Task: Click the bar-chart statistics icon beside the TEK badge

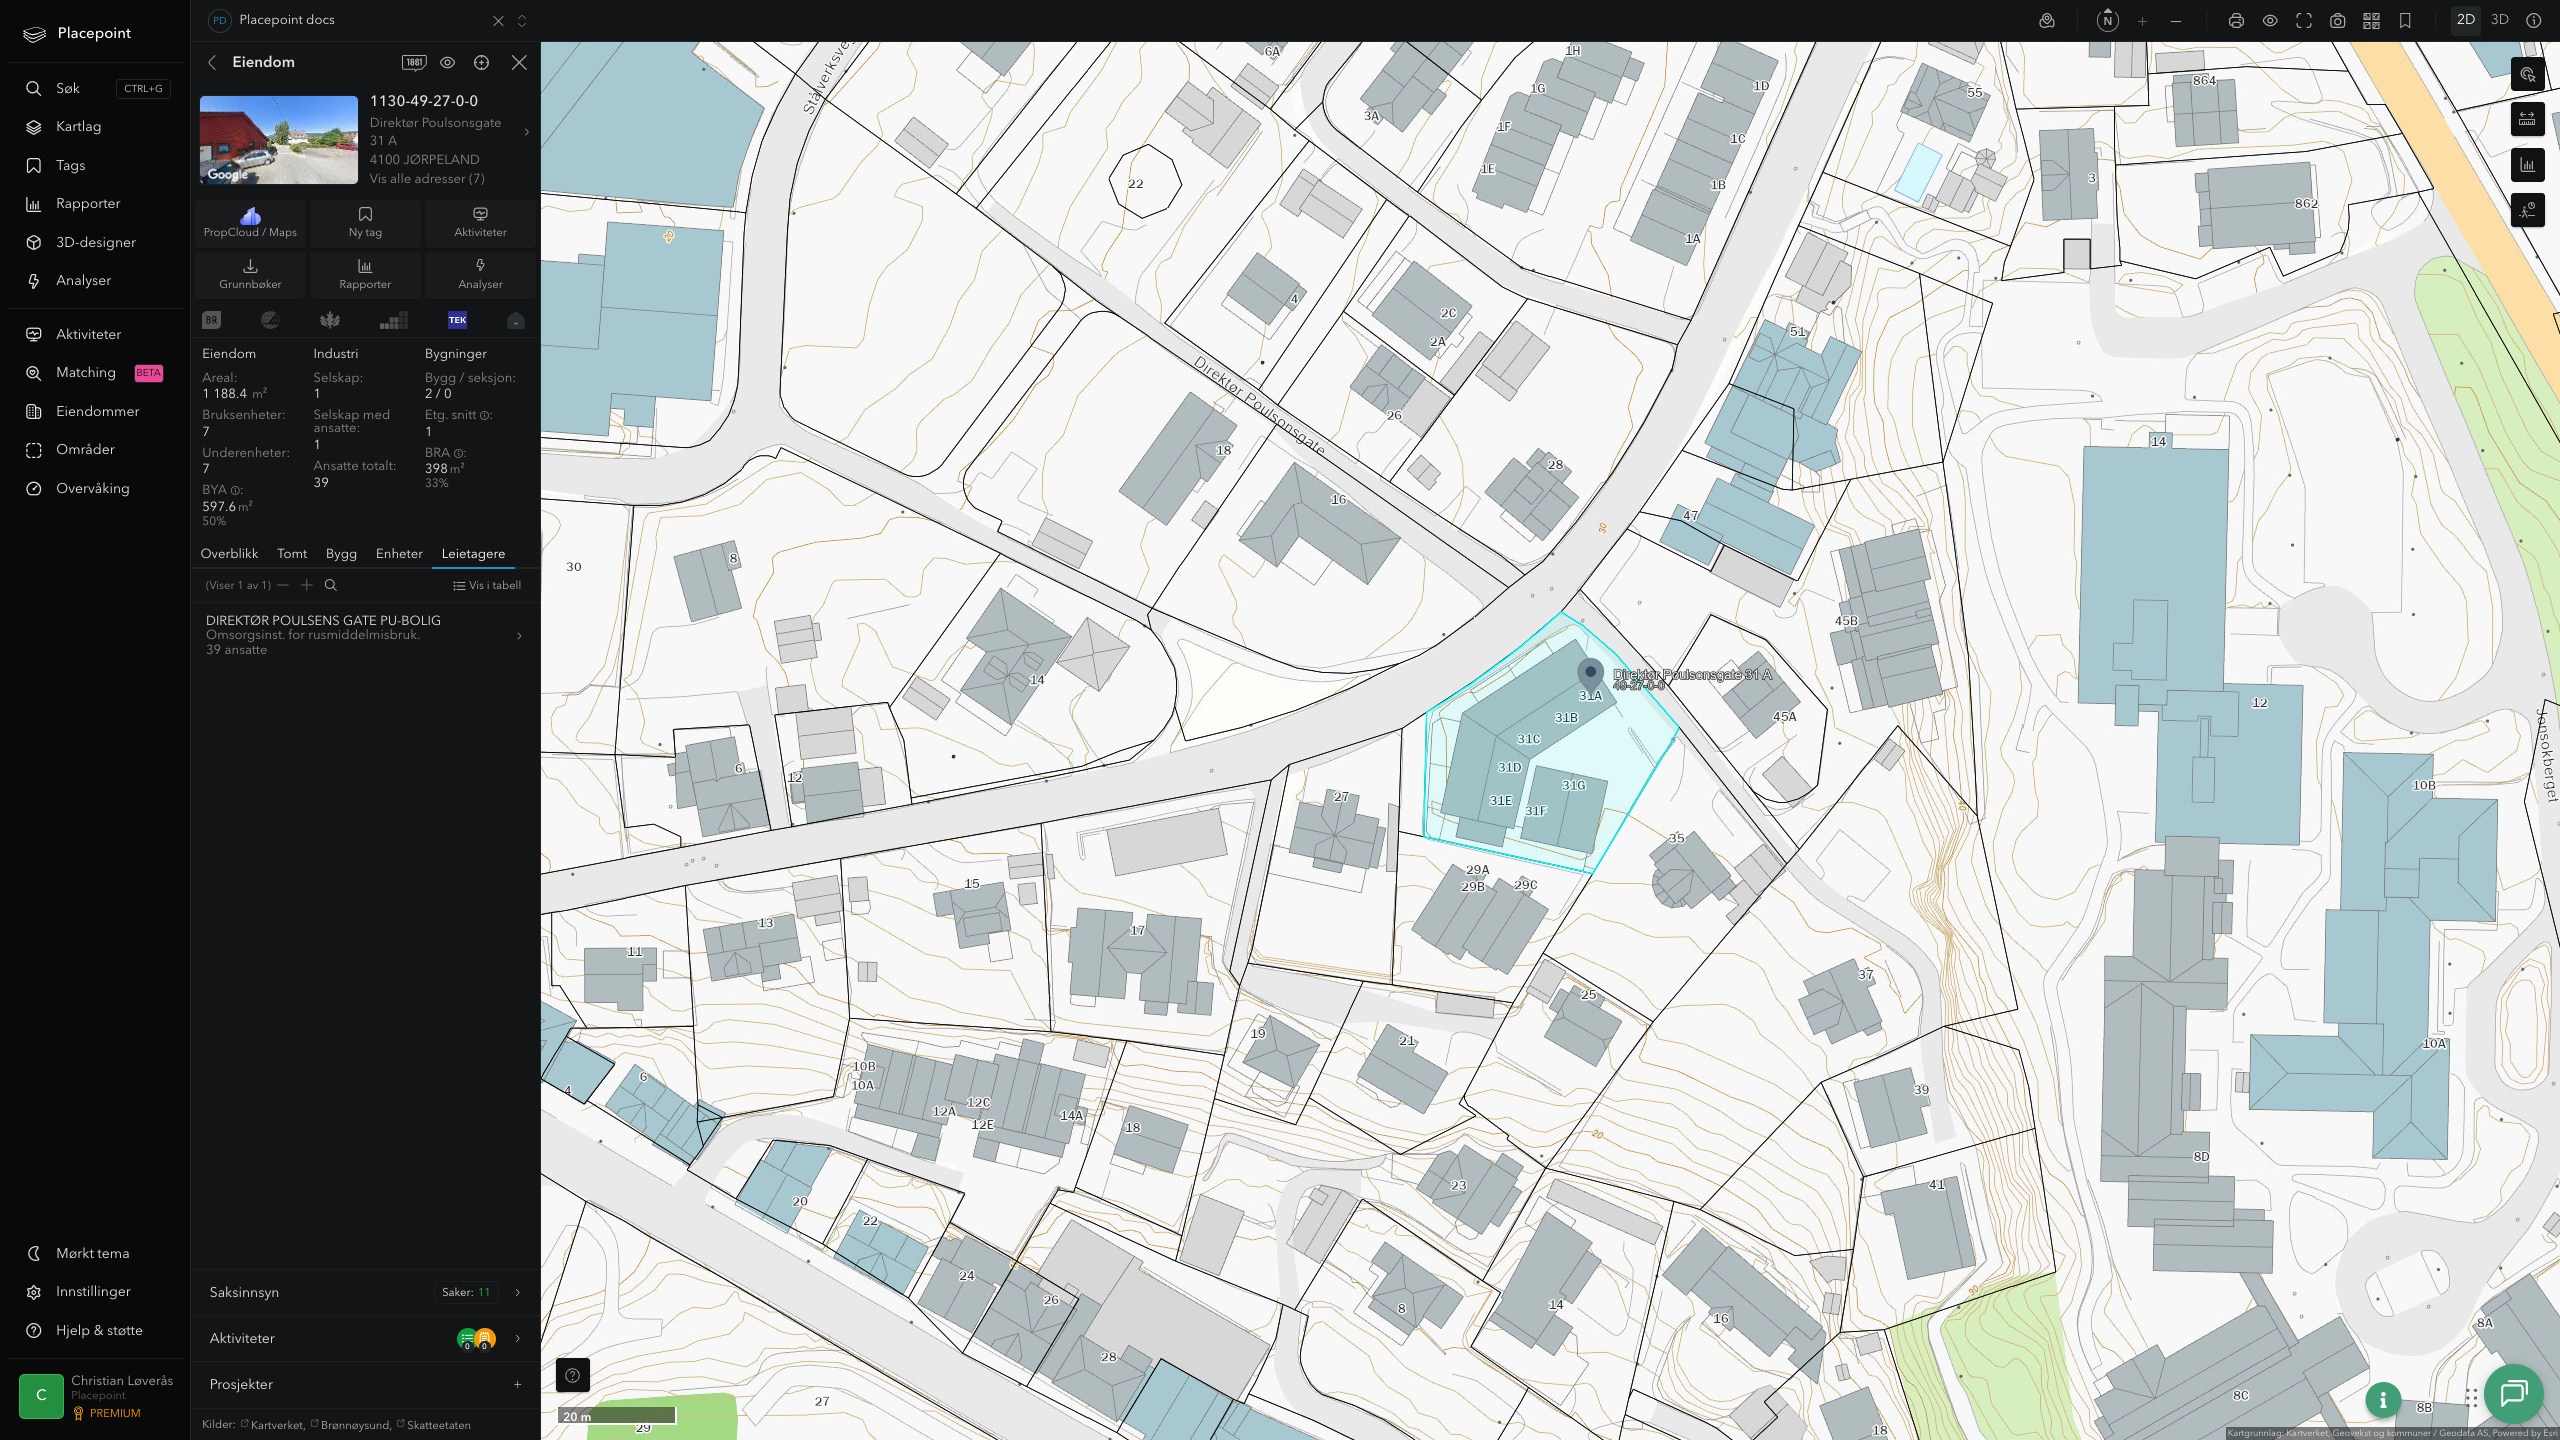Action: pos(394,320)
